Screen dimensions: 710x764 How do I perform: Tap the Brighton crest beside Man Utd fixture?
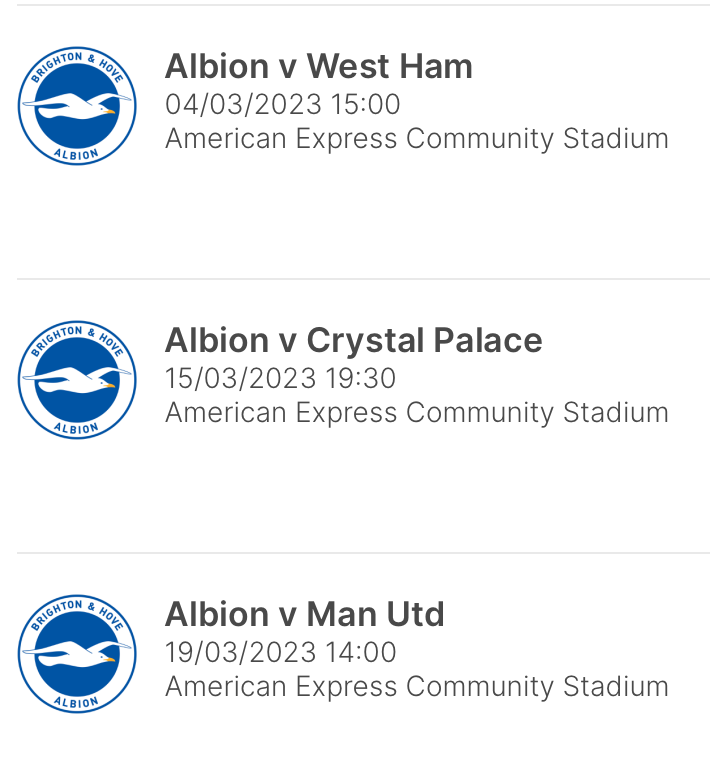pyautogui.click(x=77, y=653)
